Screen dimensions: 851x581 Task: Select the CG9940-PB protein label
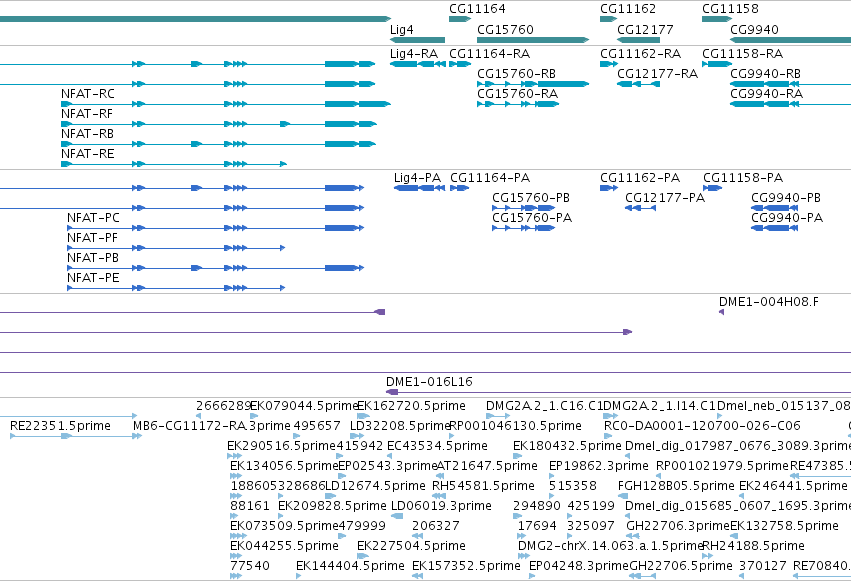click(786, 198)
